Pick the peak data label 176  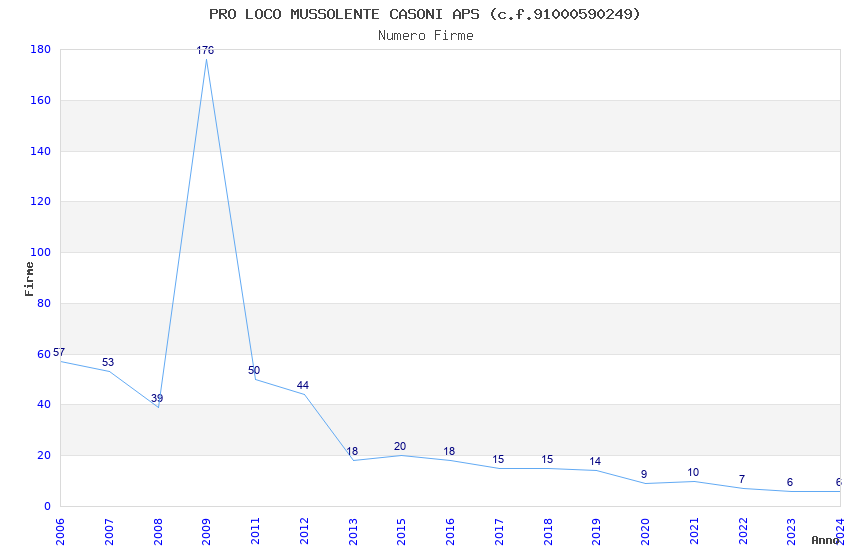click(x=205, y=50)
